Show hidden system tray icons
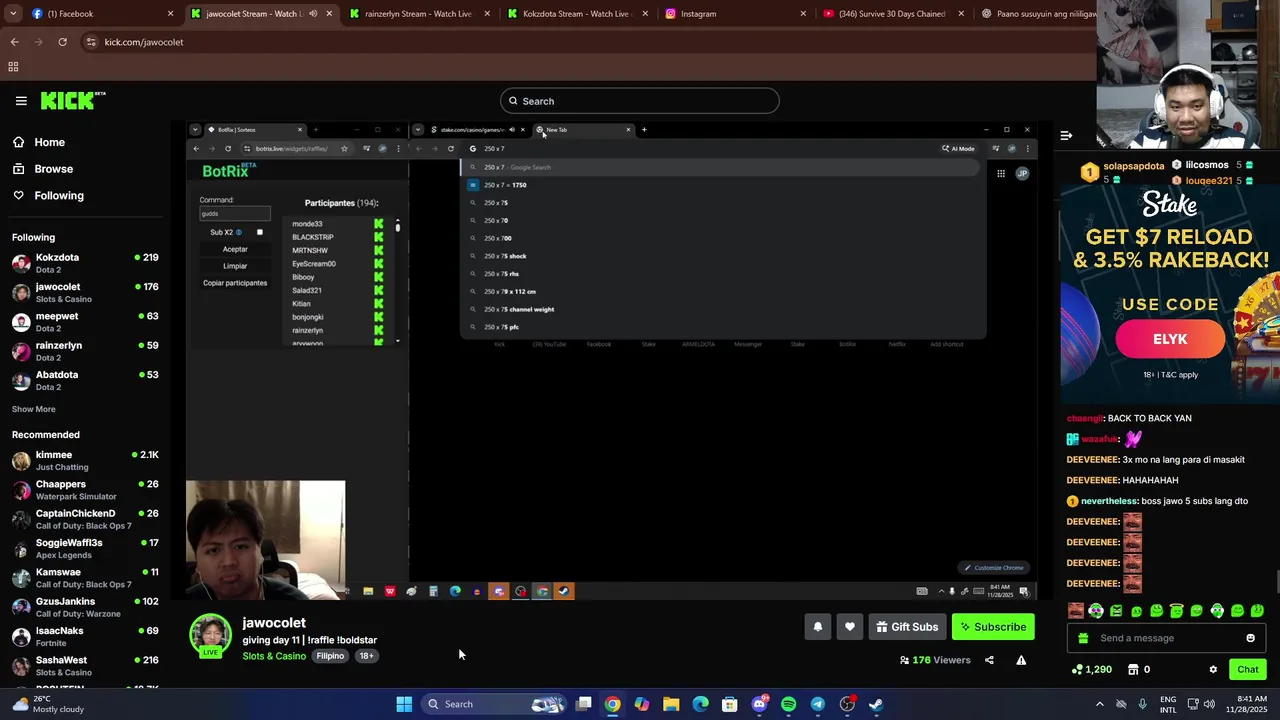This screenshot has width=1280, height=720. tap(1100, 704)
